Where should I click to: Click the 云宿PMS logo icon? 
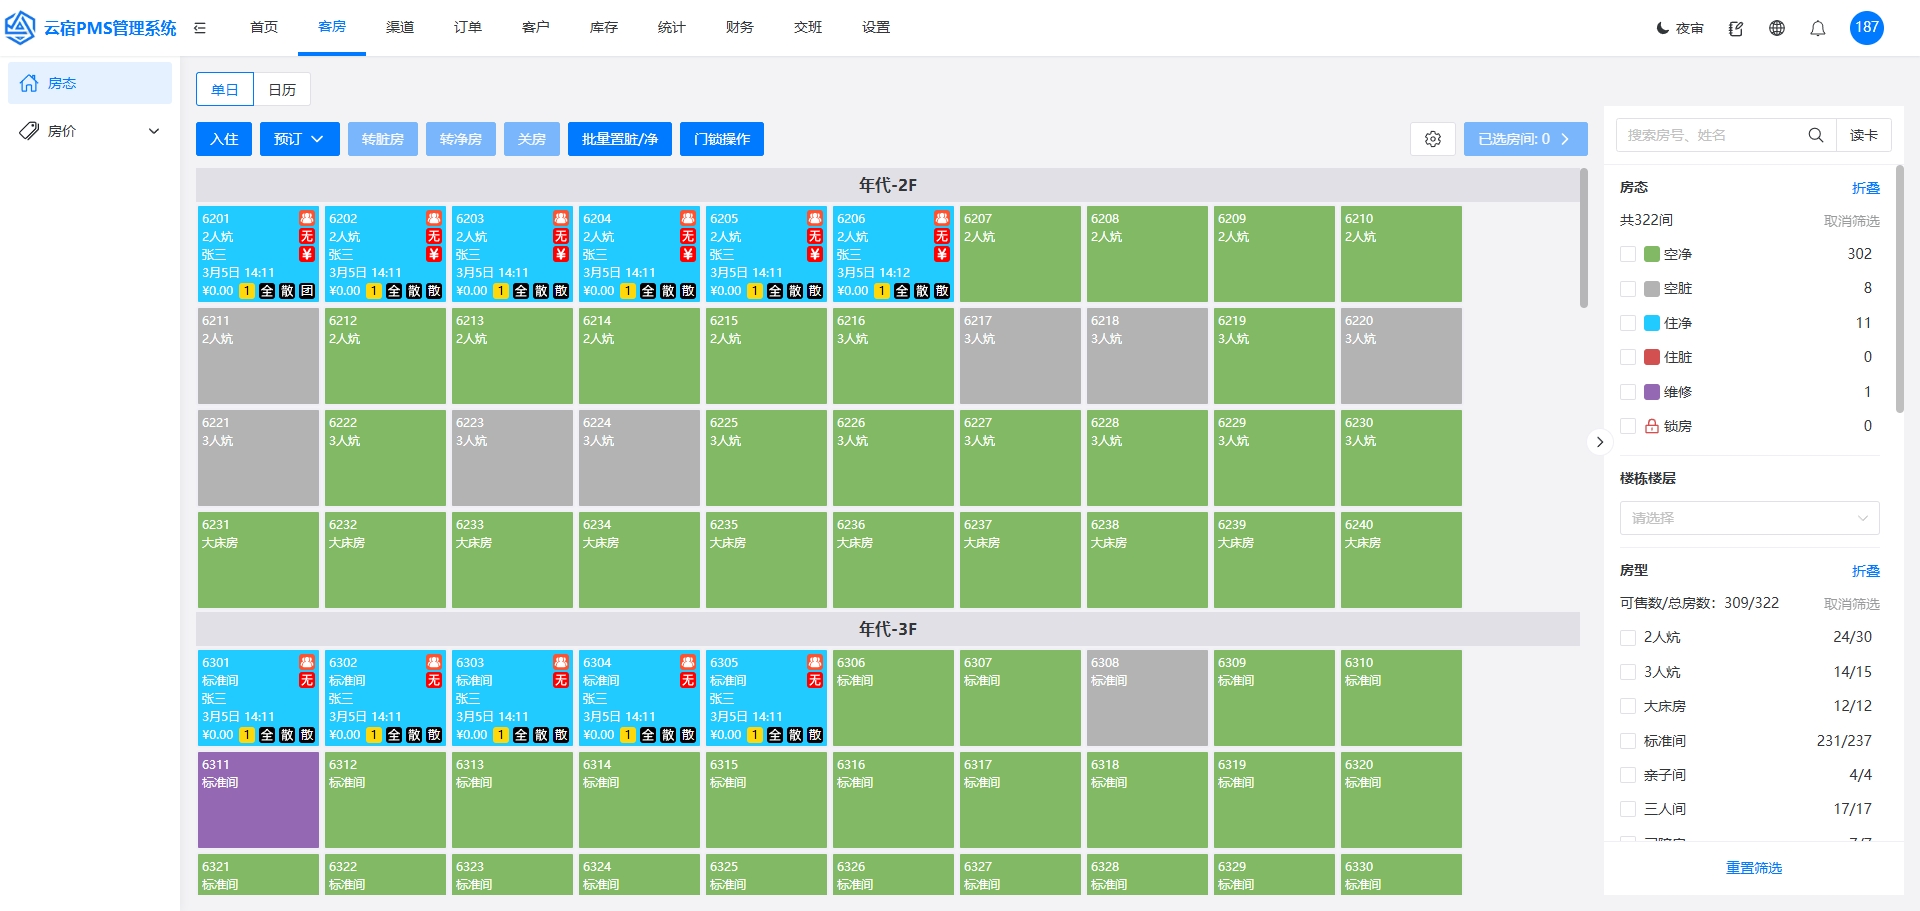[x=20, y=28]
